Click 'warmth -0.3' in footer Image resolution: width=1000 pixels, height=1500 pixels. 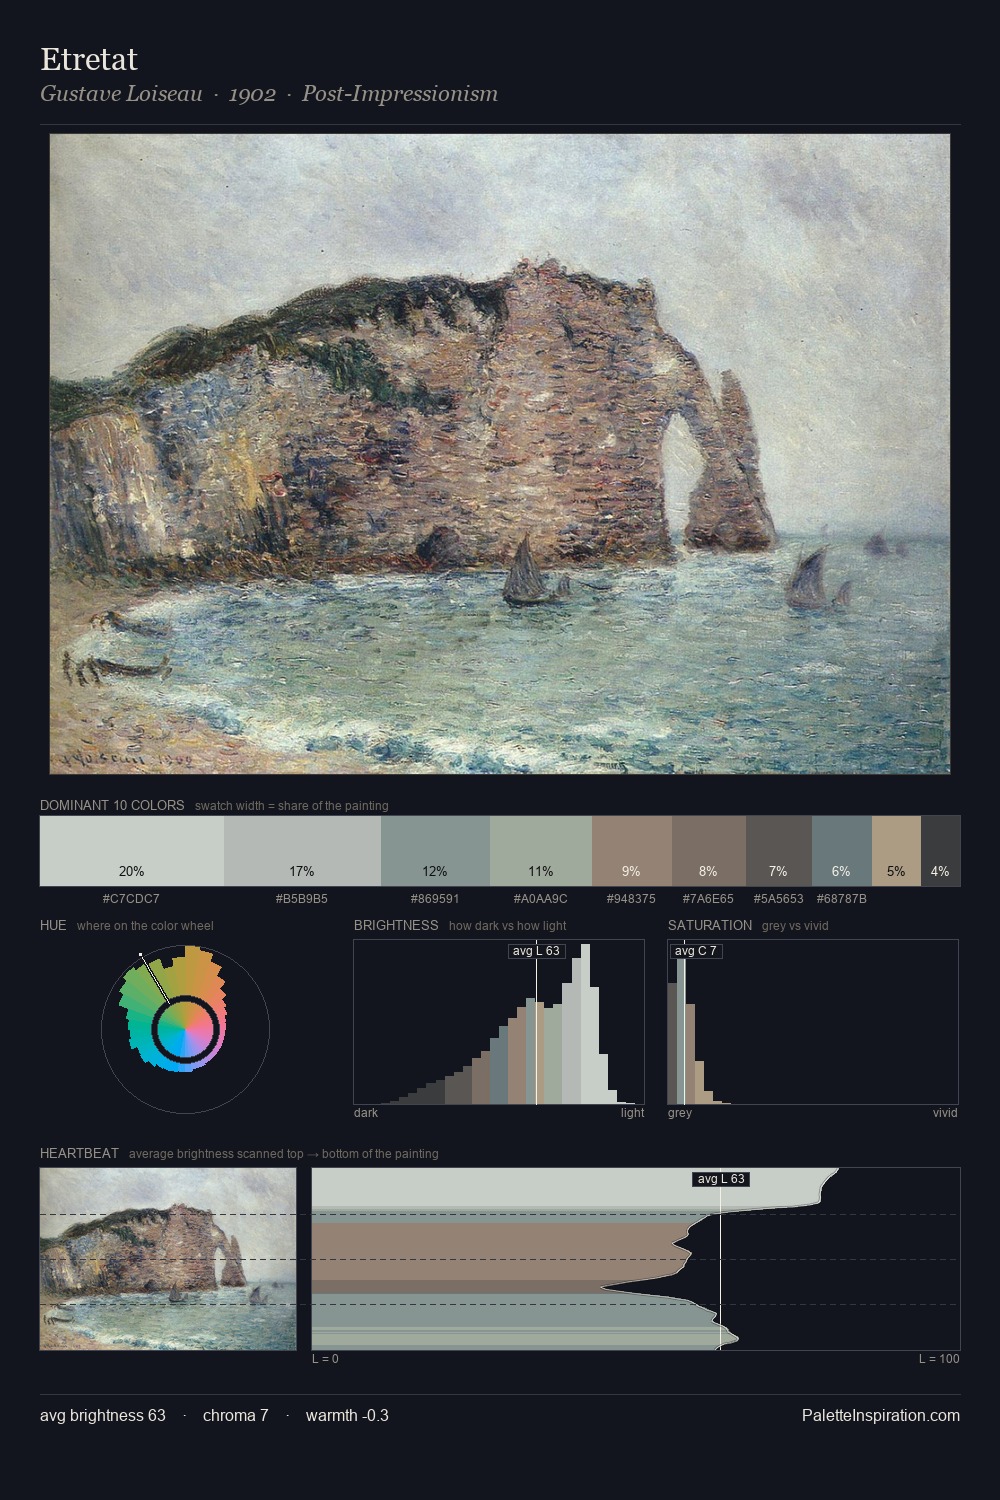pos(347,1415)
